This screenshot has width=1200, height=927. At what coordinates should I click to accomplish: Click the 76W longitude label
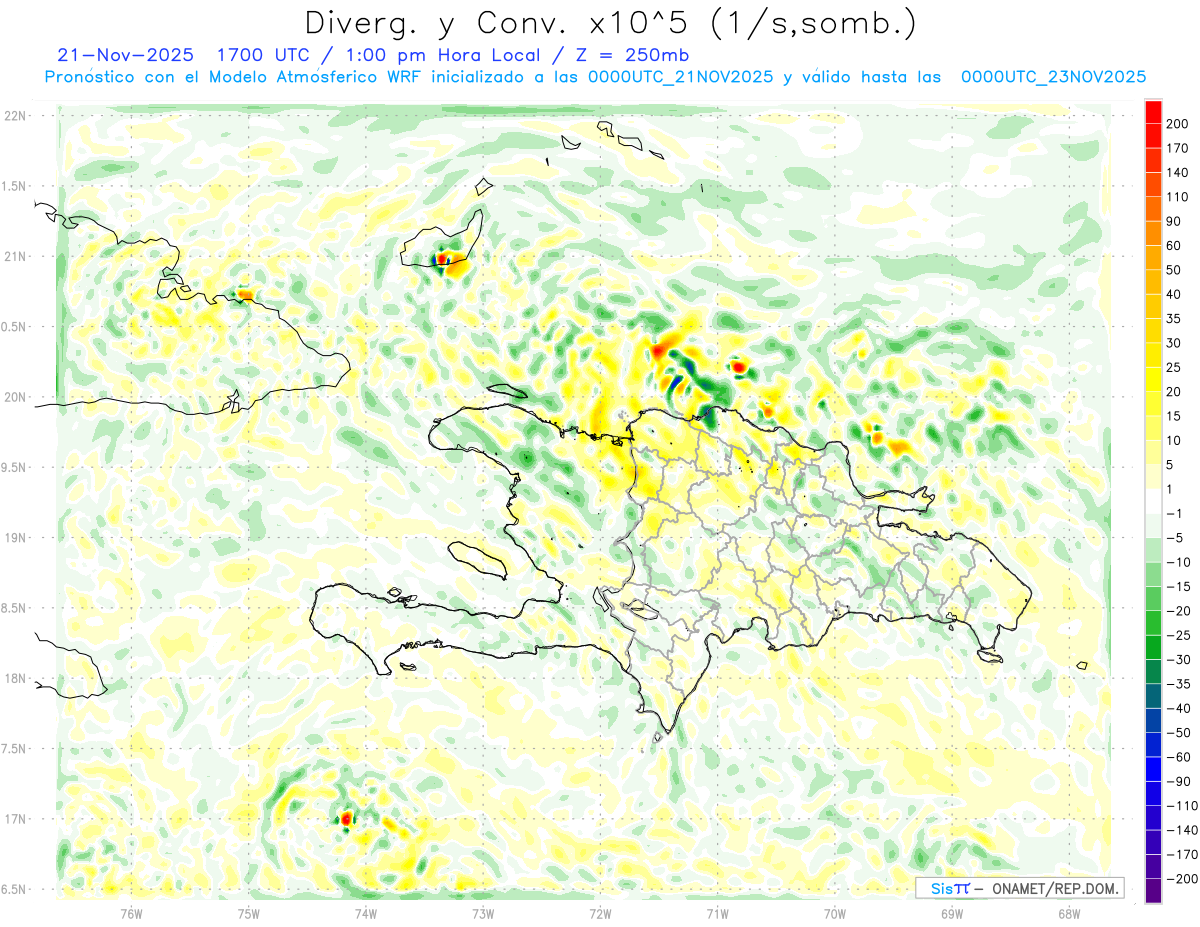[x=131, y=913]
